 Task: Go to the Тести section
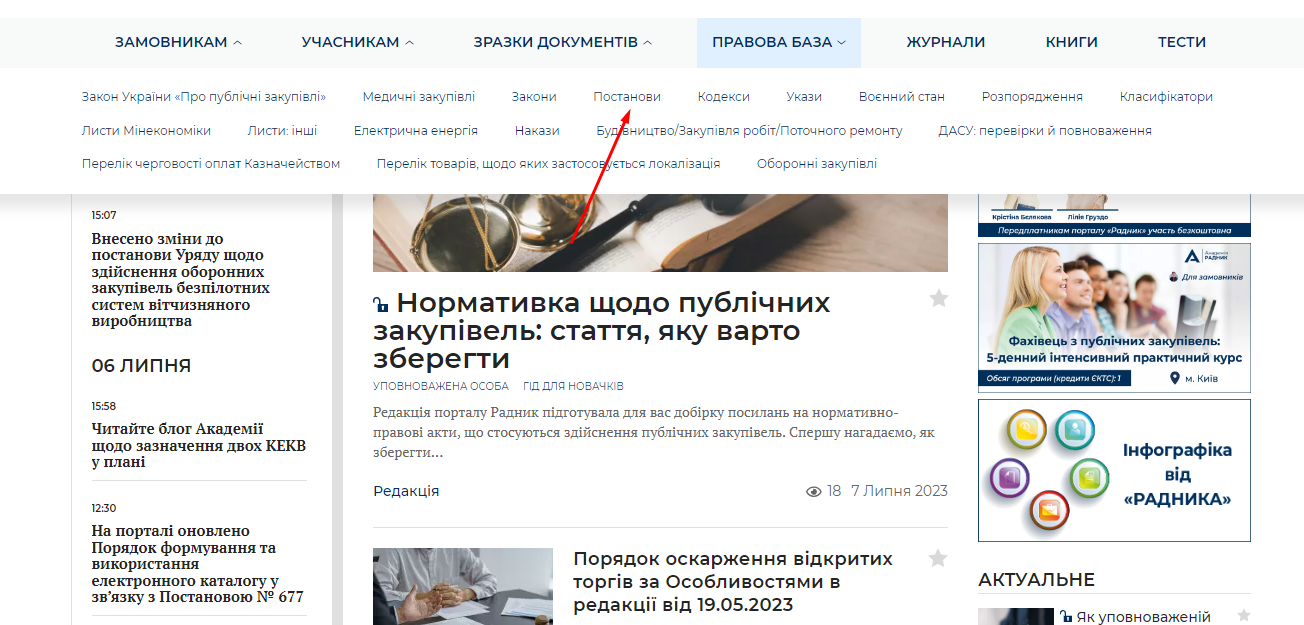(1181, 42)
